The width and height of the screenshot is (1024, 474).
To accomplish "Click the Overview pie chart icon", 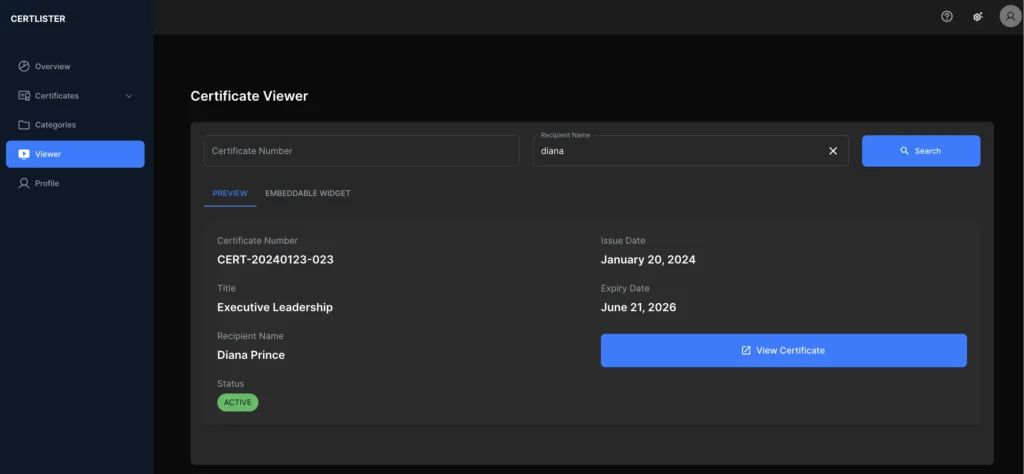I will tap(24, 66).
